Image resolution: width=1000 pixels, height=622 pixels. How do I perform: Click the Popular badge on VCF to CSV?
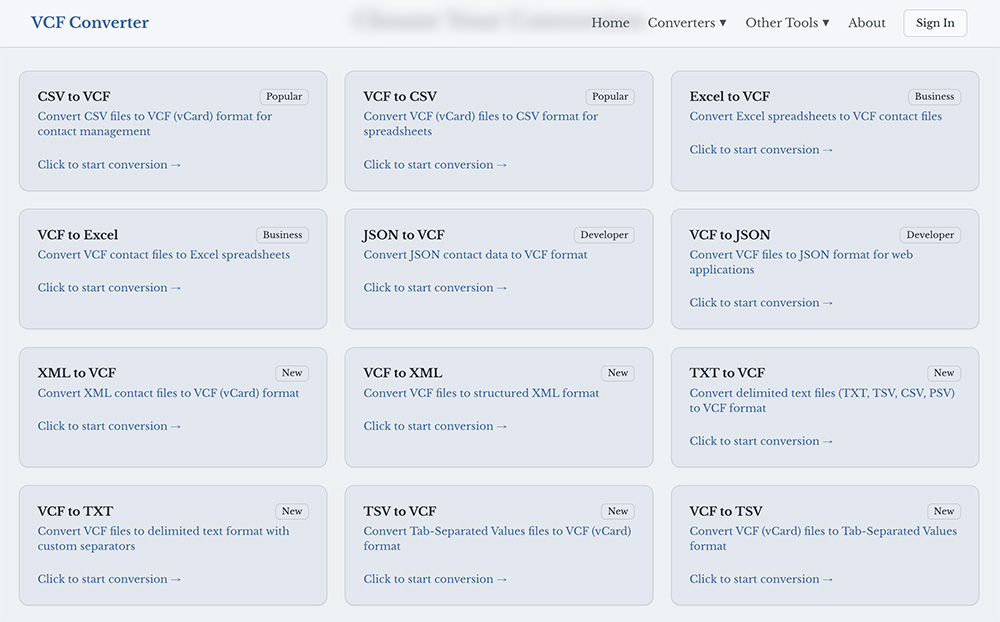[610, 96]
